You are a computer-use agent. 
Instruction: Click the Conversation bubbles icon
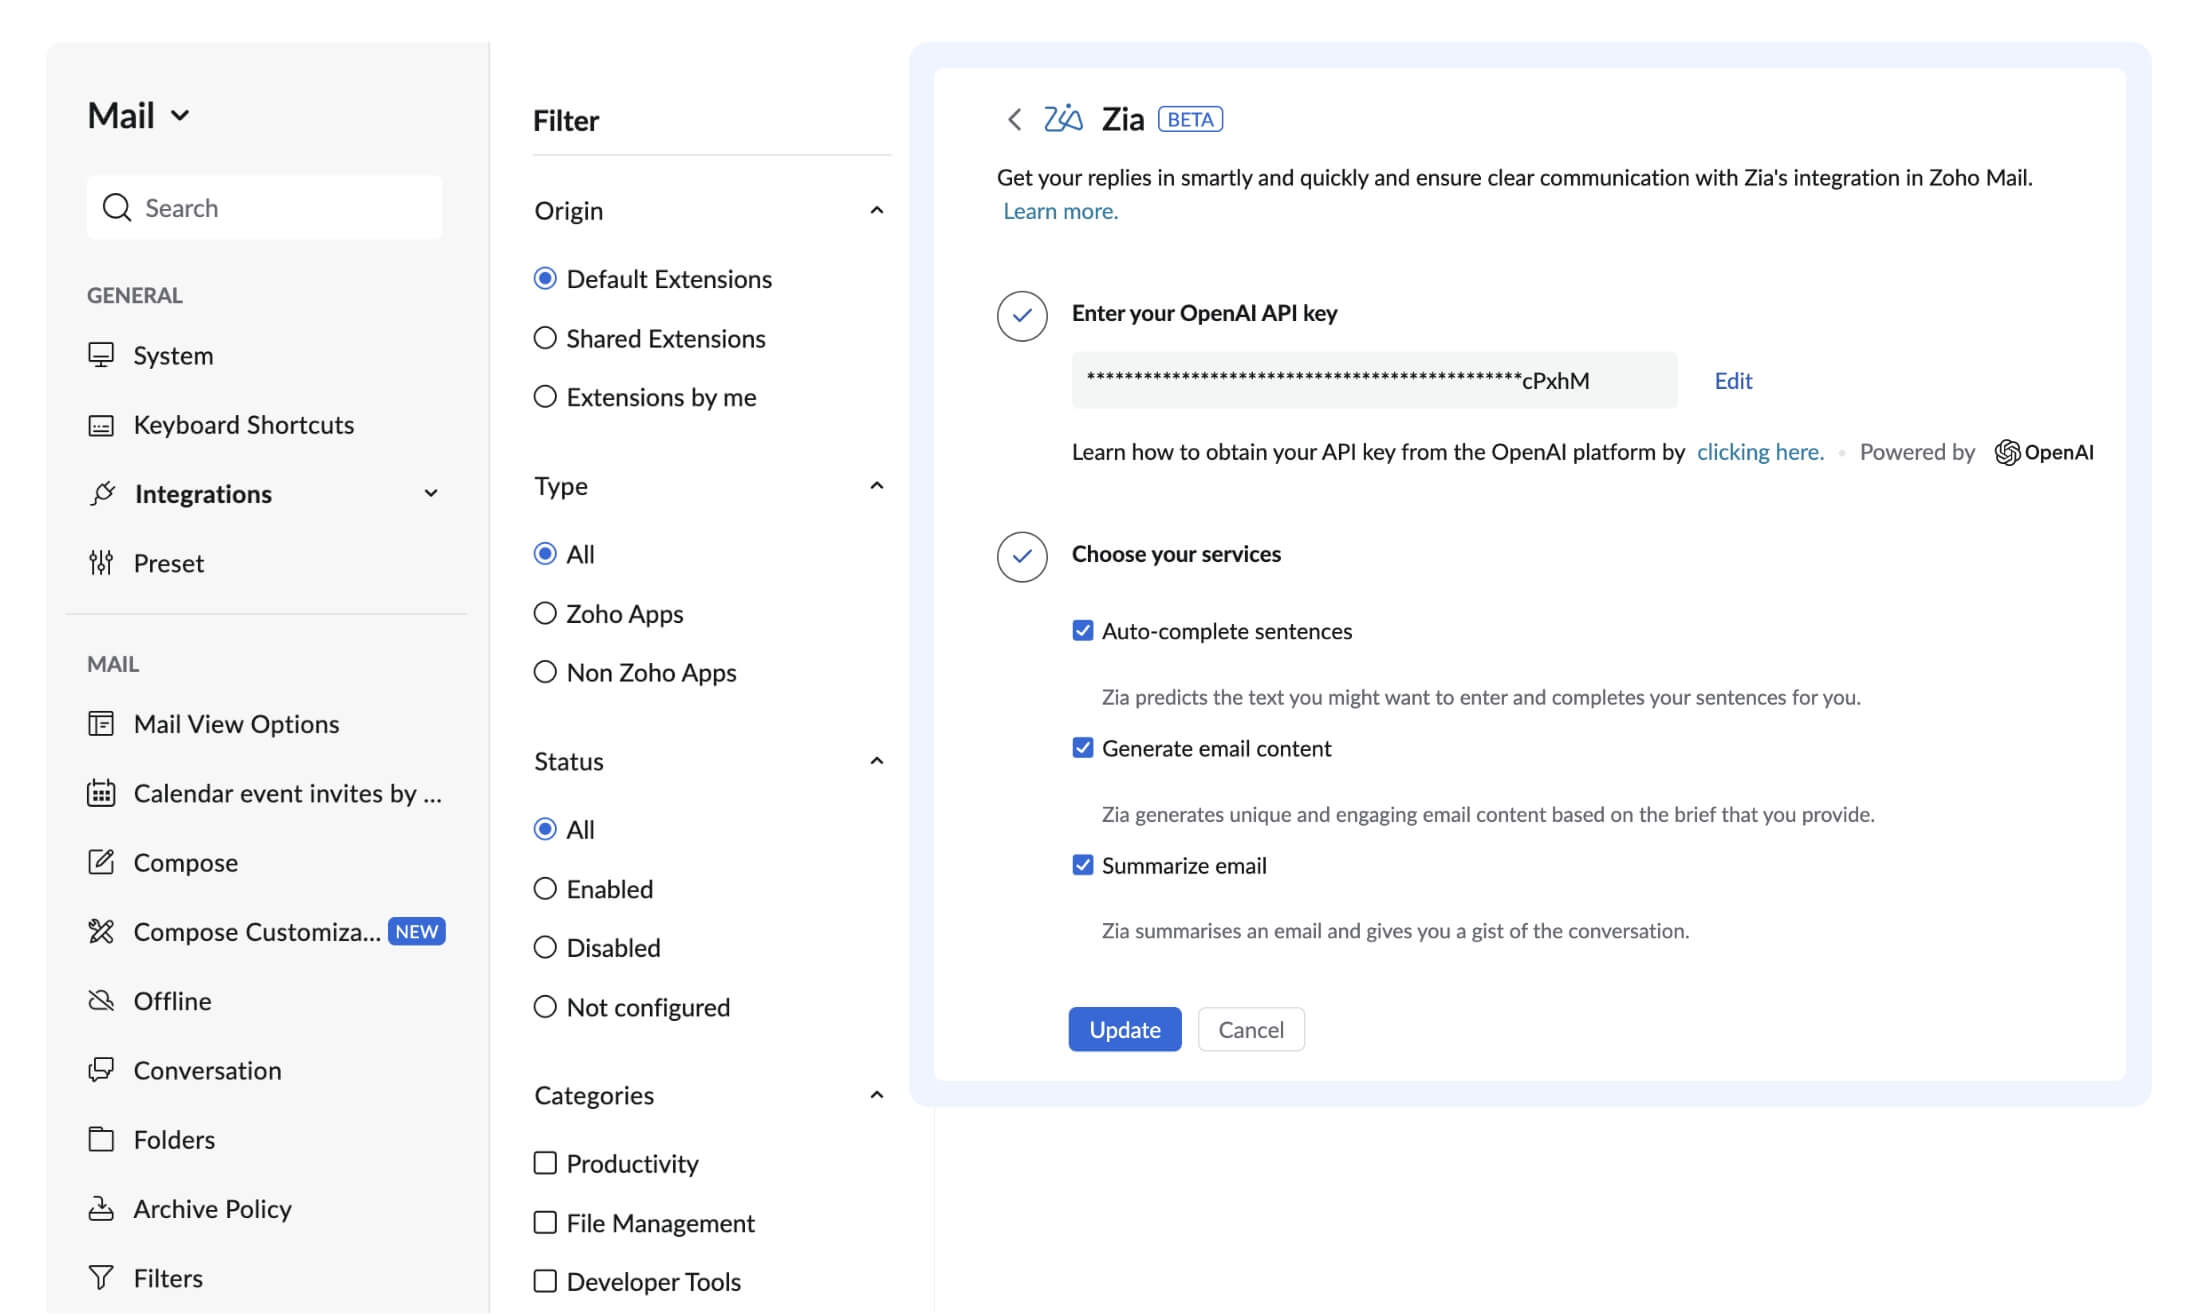pyautogui.click(x=101, y=1070)
